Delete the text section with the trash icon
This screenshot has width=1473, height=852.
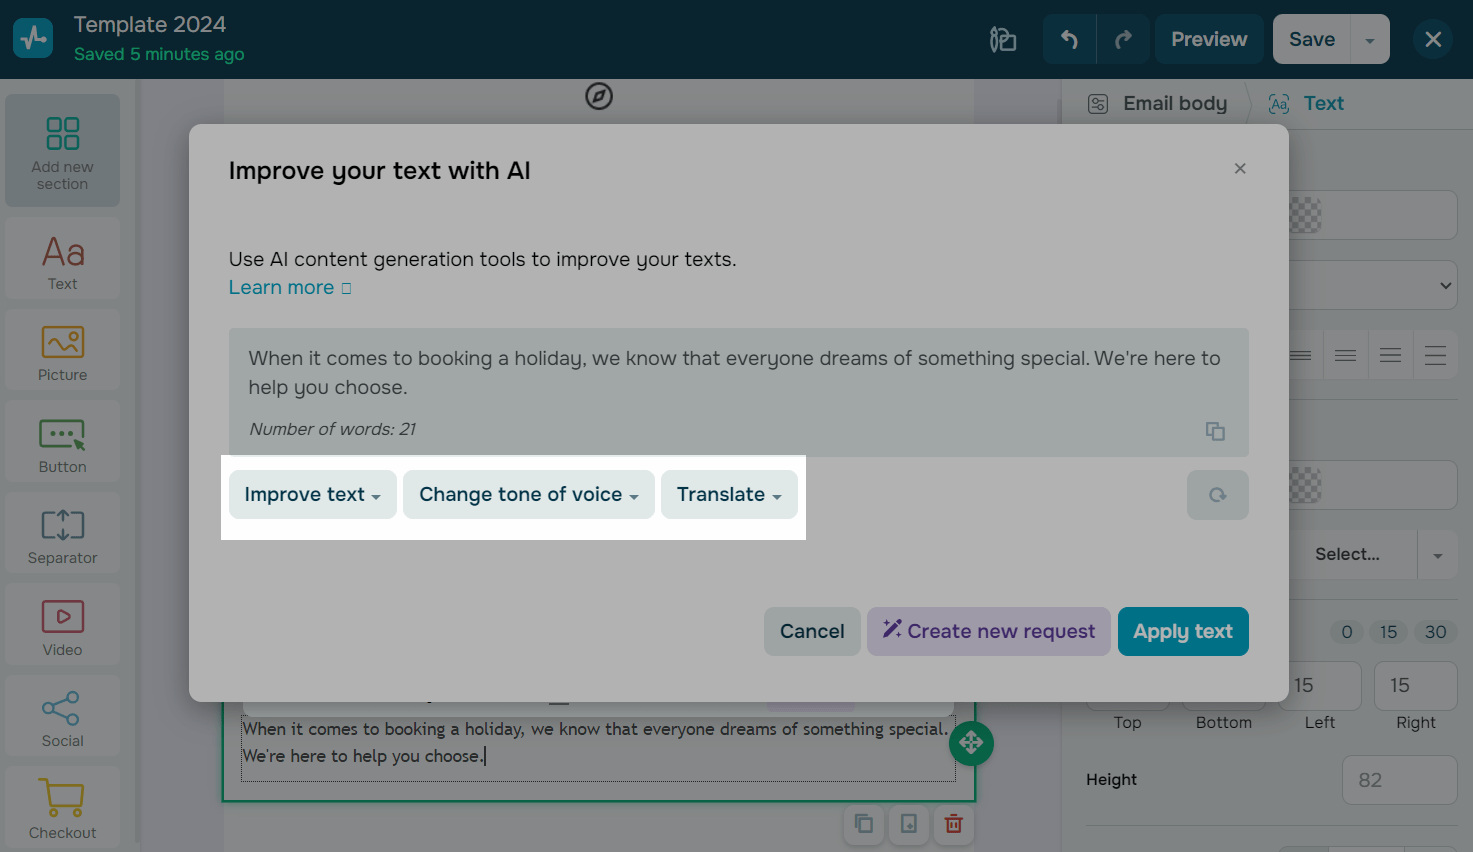point(953,824)
